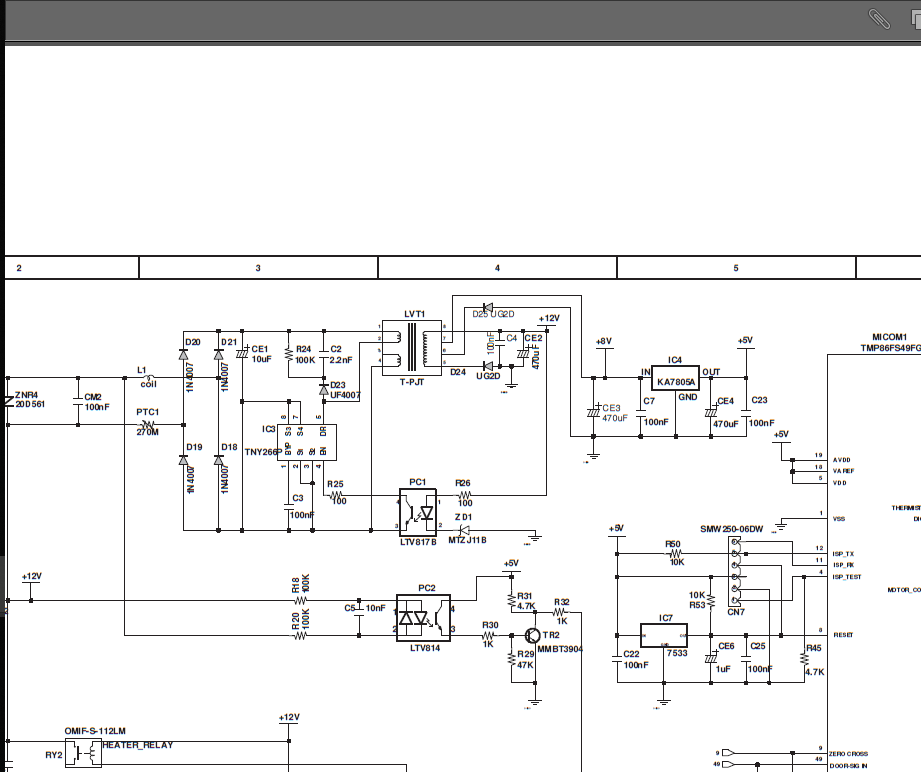Open the attachments paperclip icon
Screen dimensions: 921x772
click(879, 19)
